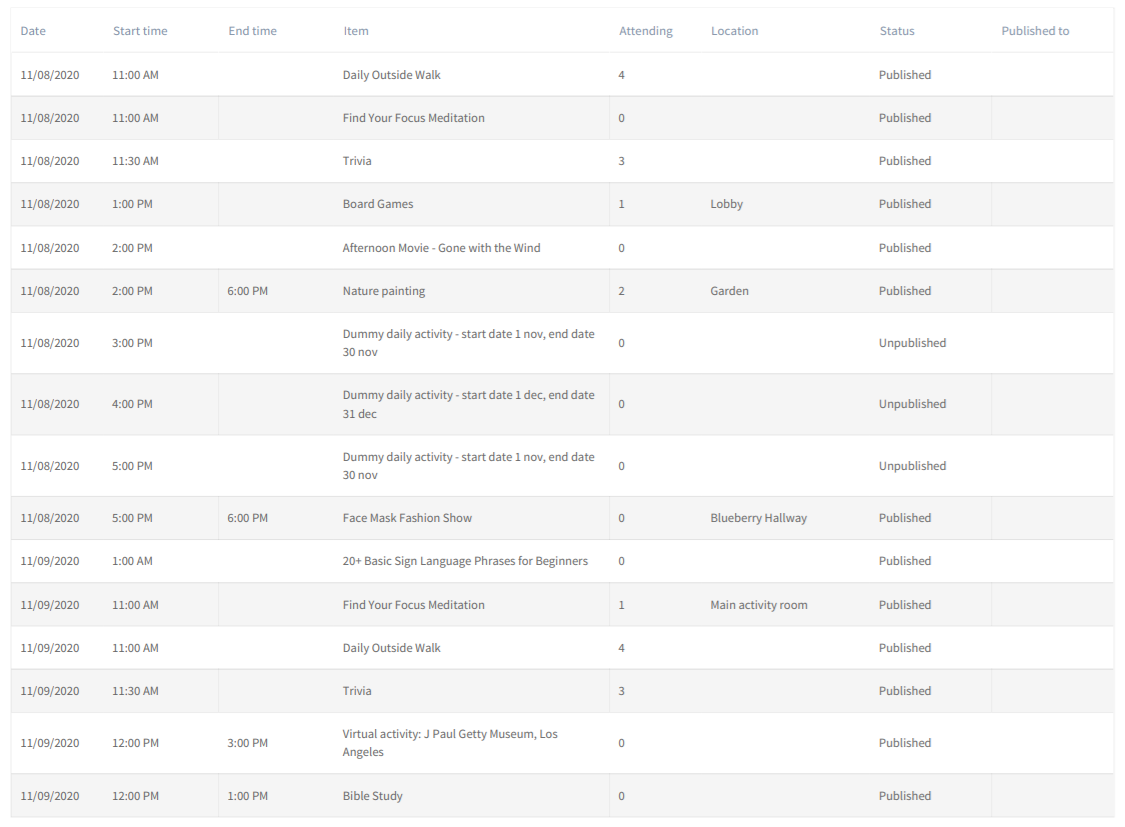The height and width of the screenshot is (827, 1125).
Task: Click the Start time column header
Action: click(140, 31)
